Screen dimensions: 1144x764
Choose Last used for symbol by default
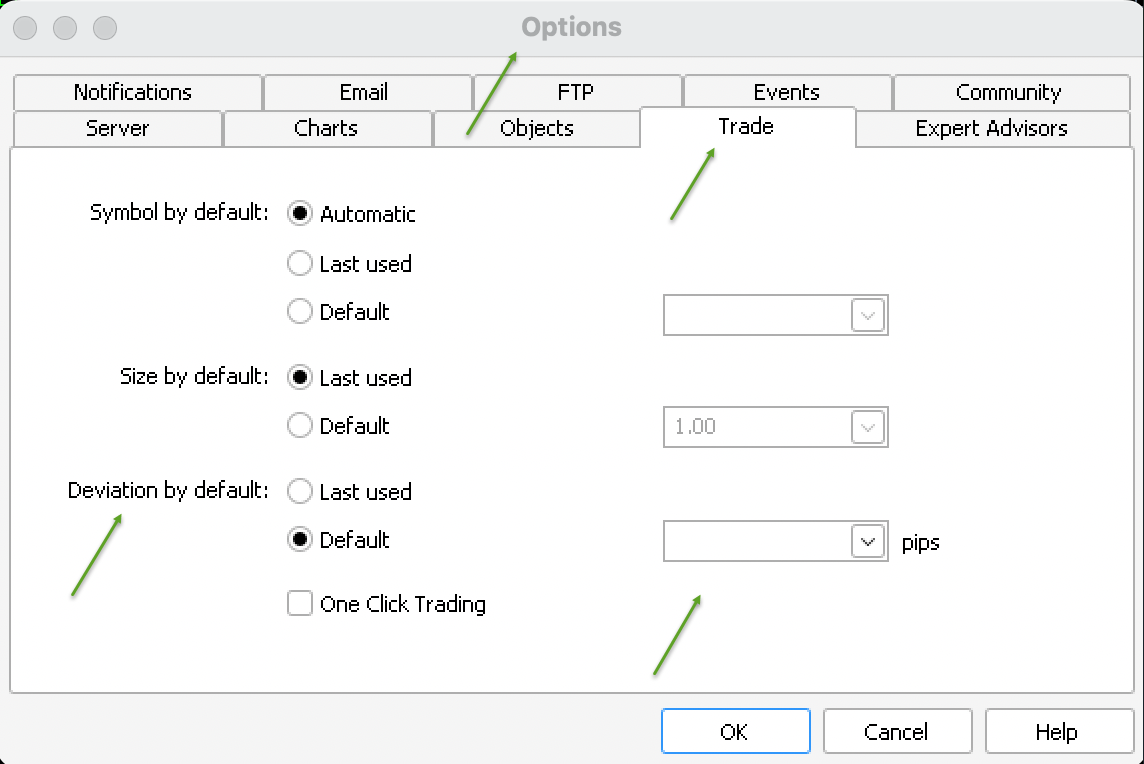click(x=300, y=263)
